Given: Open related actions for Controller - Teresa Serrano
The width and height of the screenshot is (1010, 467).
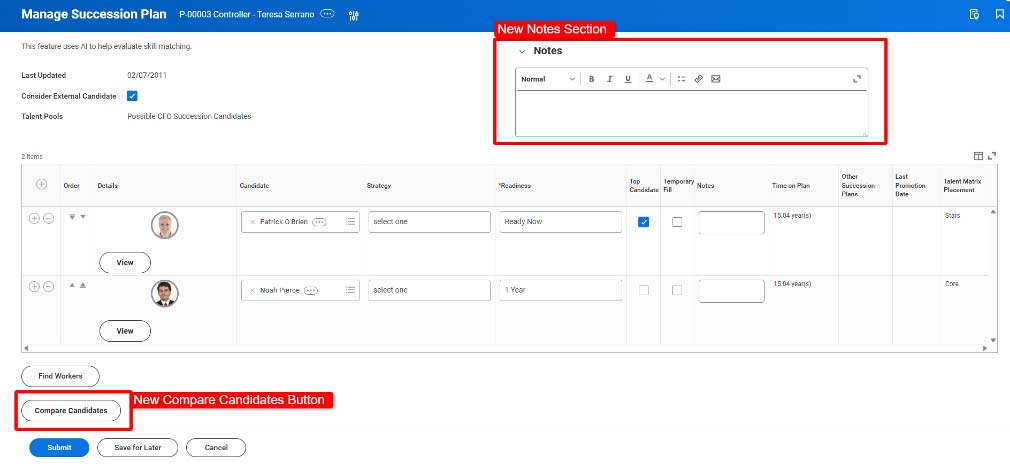Looking at the screenshot, I should tap(328, 15).
